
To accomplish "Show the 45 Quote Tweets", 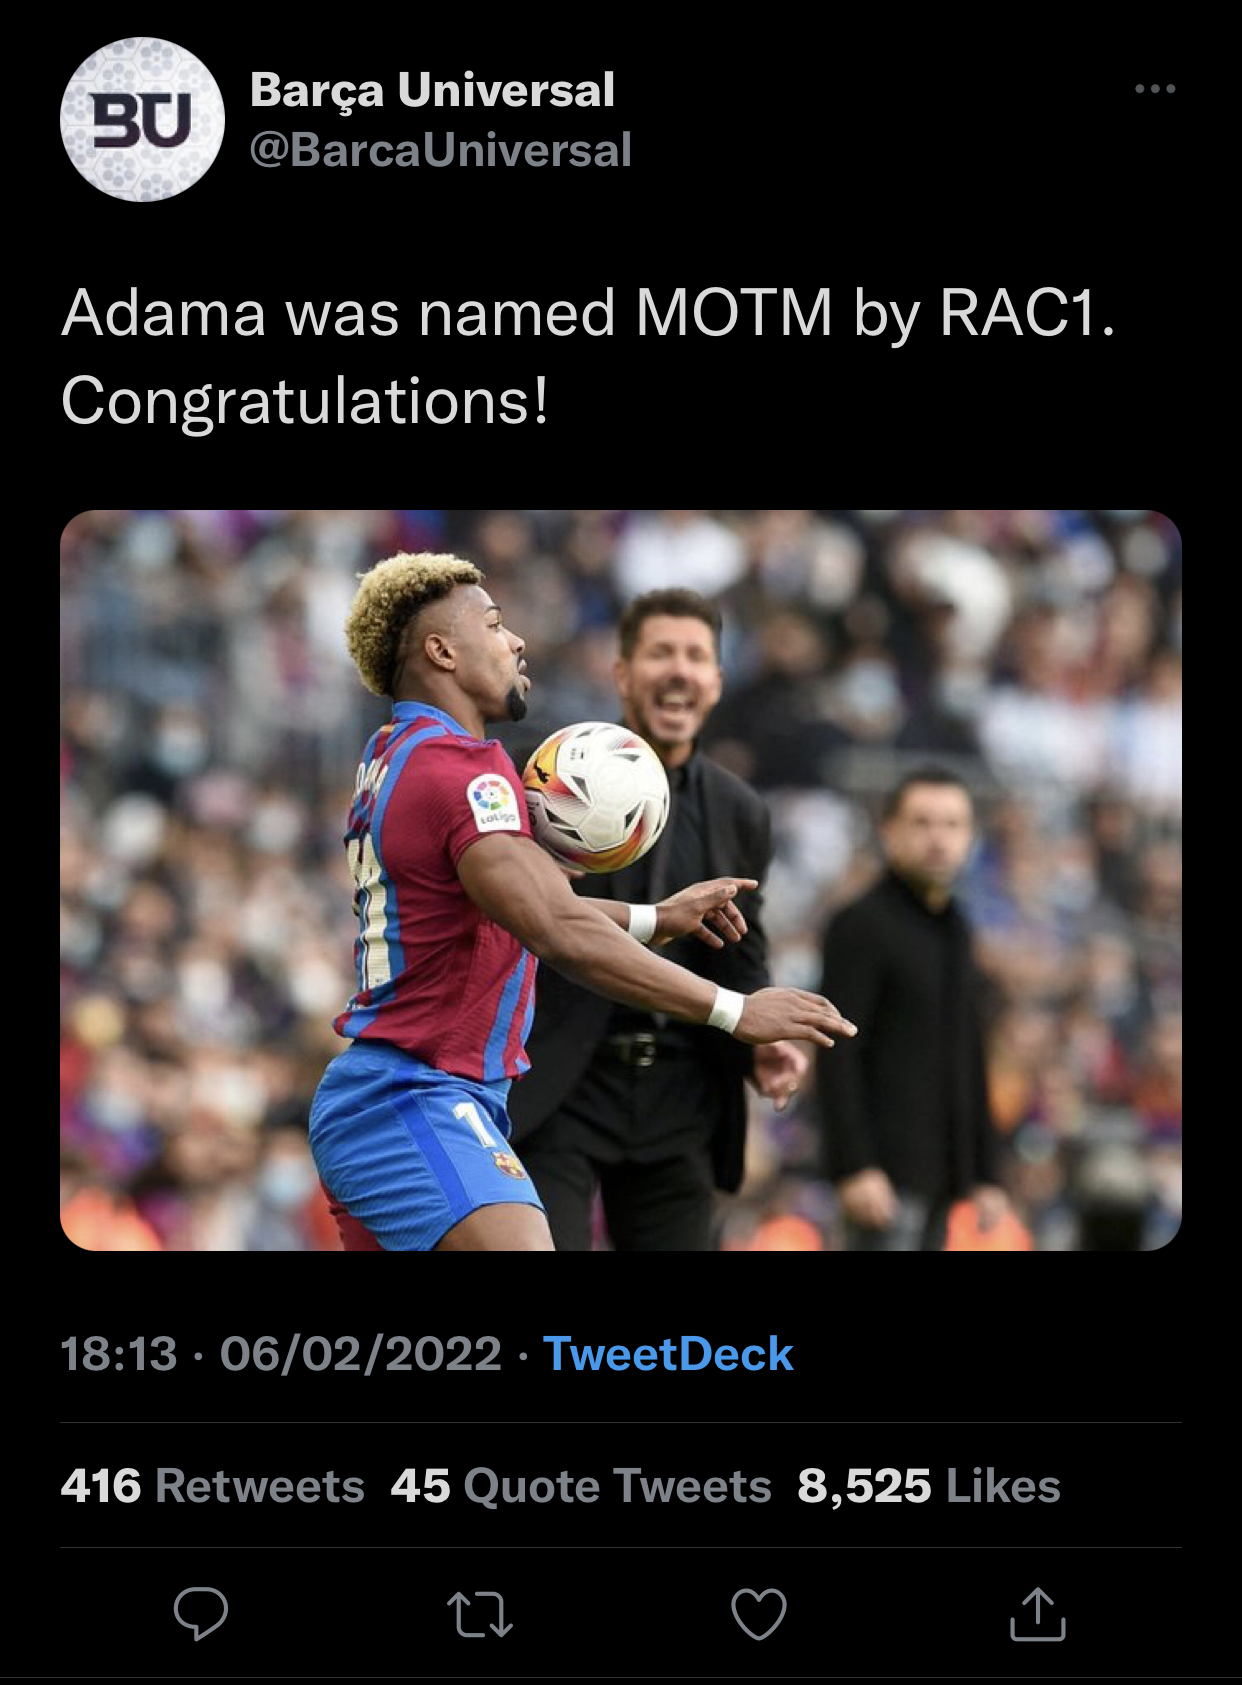I will pos(580,1486).
